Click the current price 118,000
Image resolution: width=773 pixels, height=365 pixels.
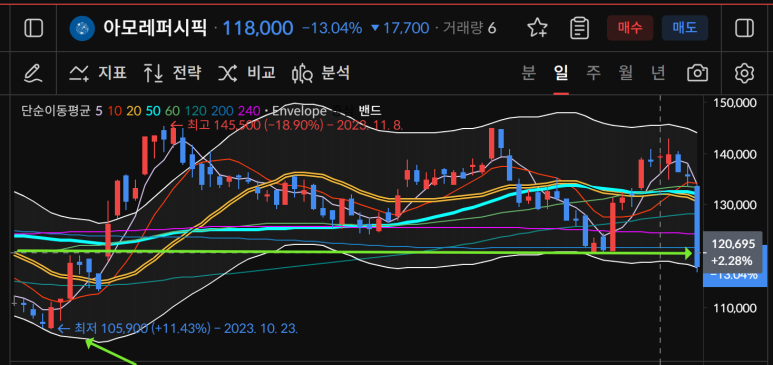coord(258,28)
